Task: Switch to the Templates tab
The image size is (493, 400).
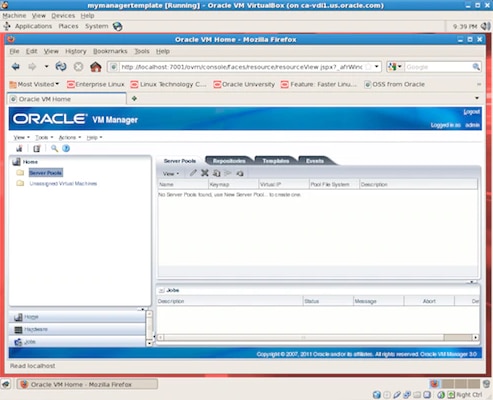Action: (275, 161)
